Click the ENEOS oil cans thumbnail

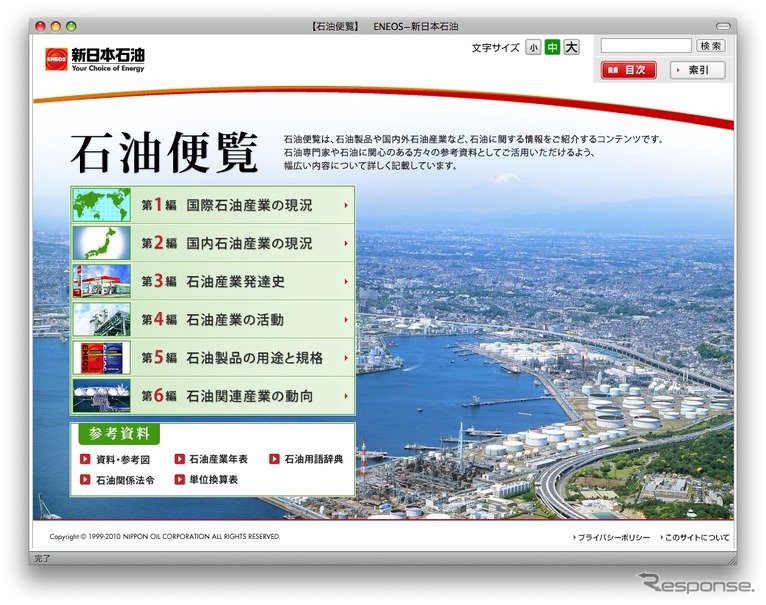102,358
